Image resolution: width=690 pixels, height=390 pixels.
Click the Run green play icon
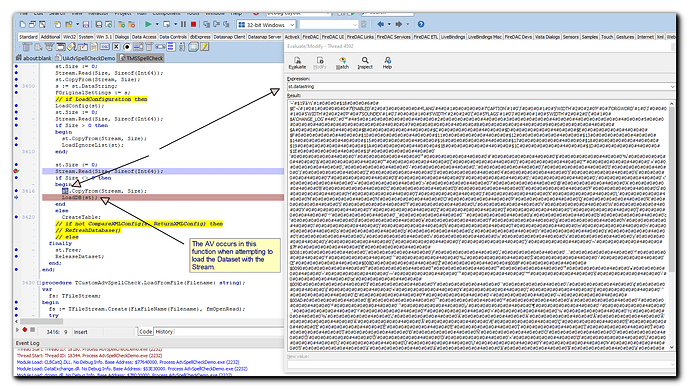coord(148,24)
